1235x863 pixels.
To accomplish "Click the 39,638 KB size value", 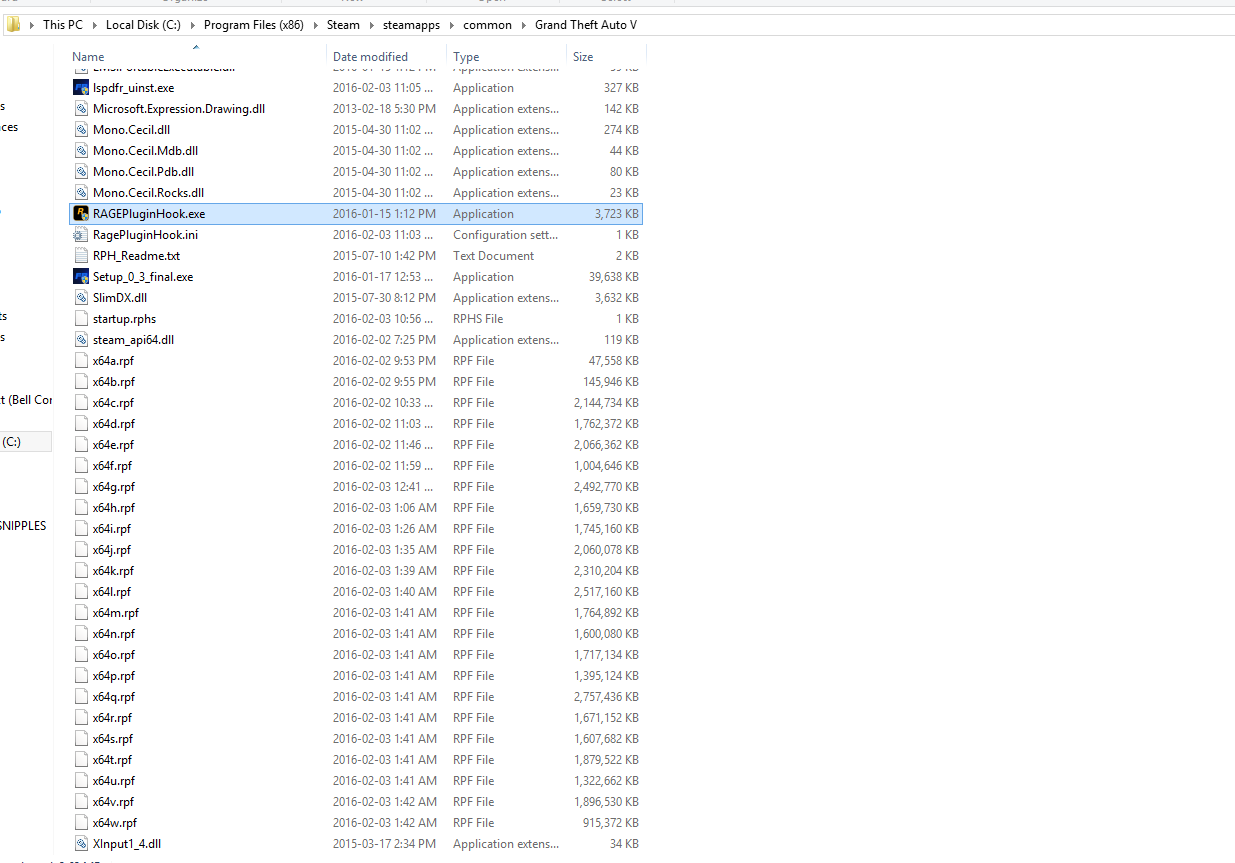I will [613, 277].
